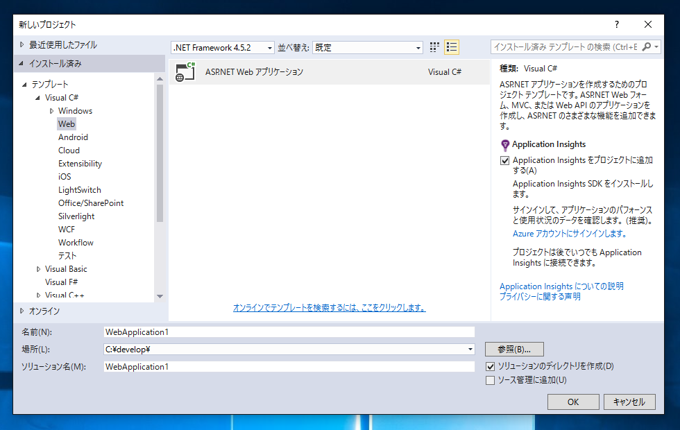680x430 pixels.
Task: Switch to medium icons list view
Action: (x=451, y=47)
